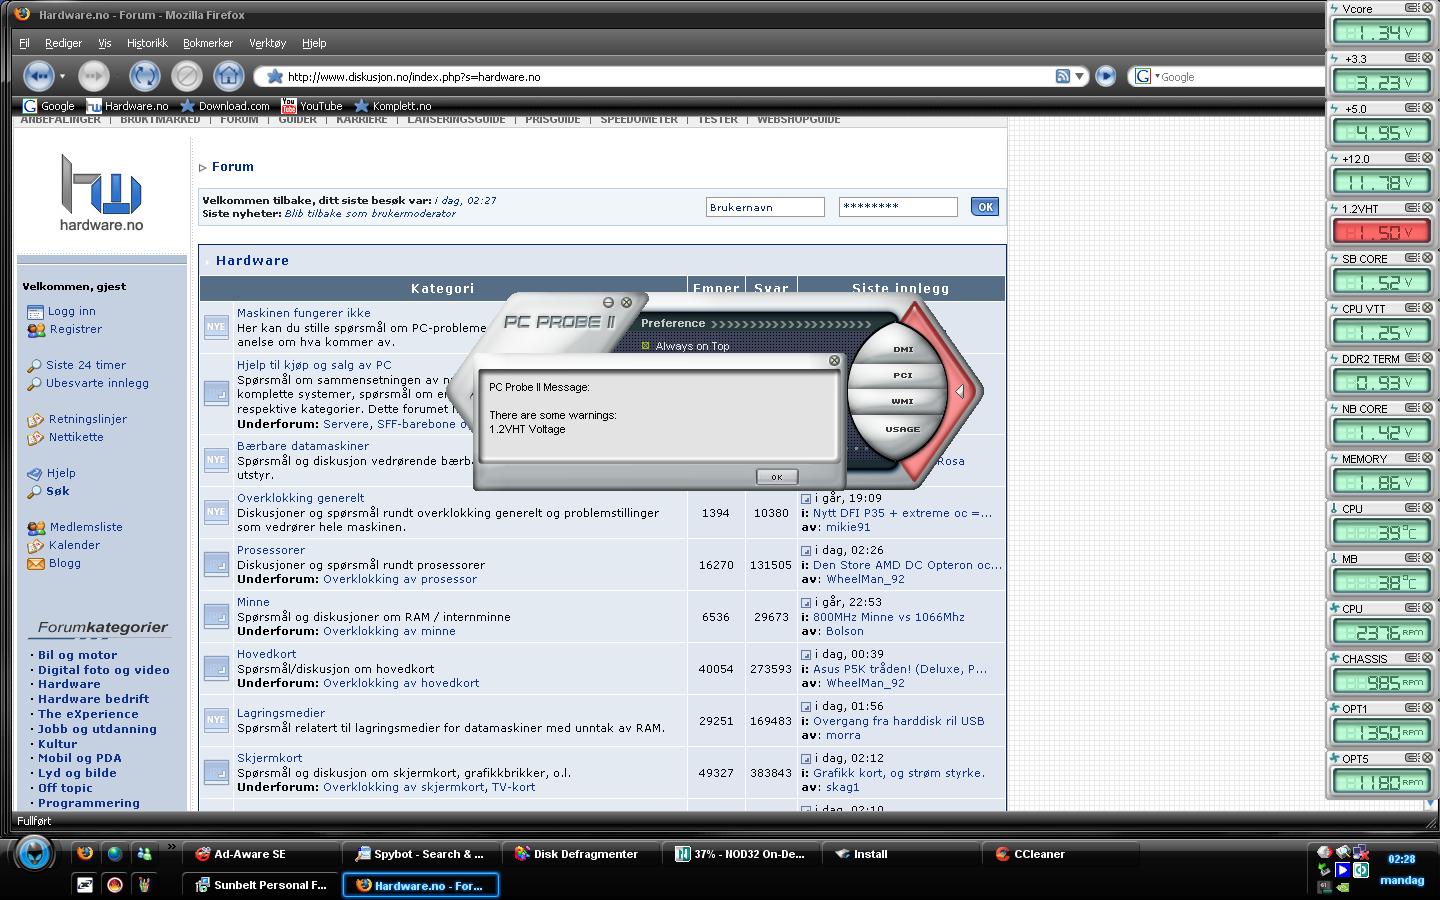Viewport: 1440px width, 900px height.
Task: Open config for the OPT1 fan sensor
Action: click(x=1412, y=708)
